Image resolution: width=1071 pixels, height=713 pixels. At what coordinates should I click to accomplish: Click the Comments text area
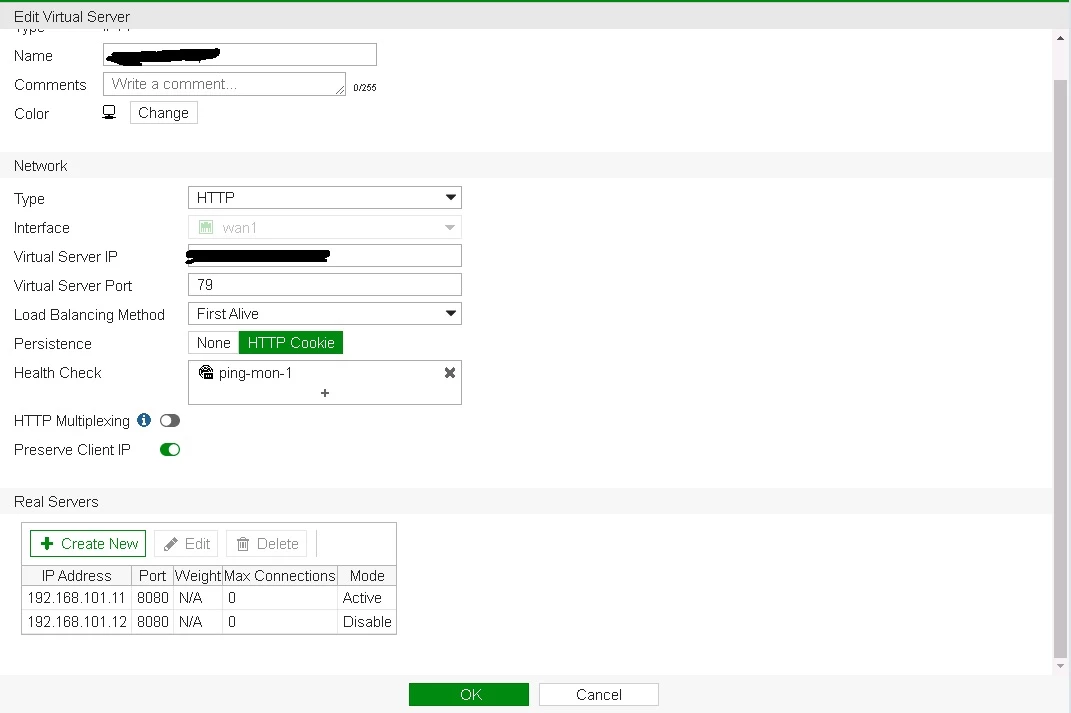click(225, 84)
